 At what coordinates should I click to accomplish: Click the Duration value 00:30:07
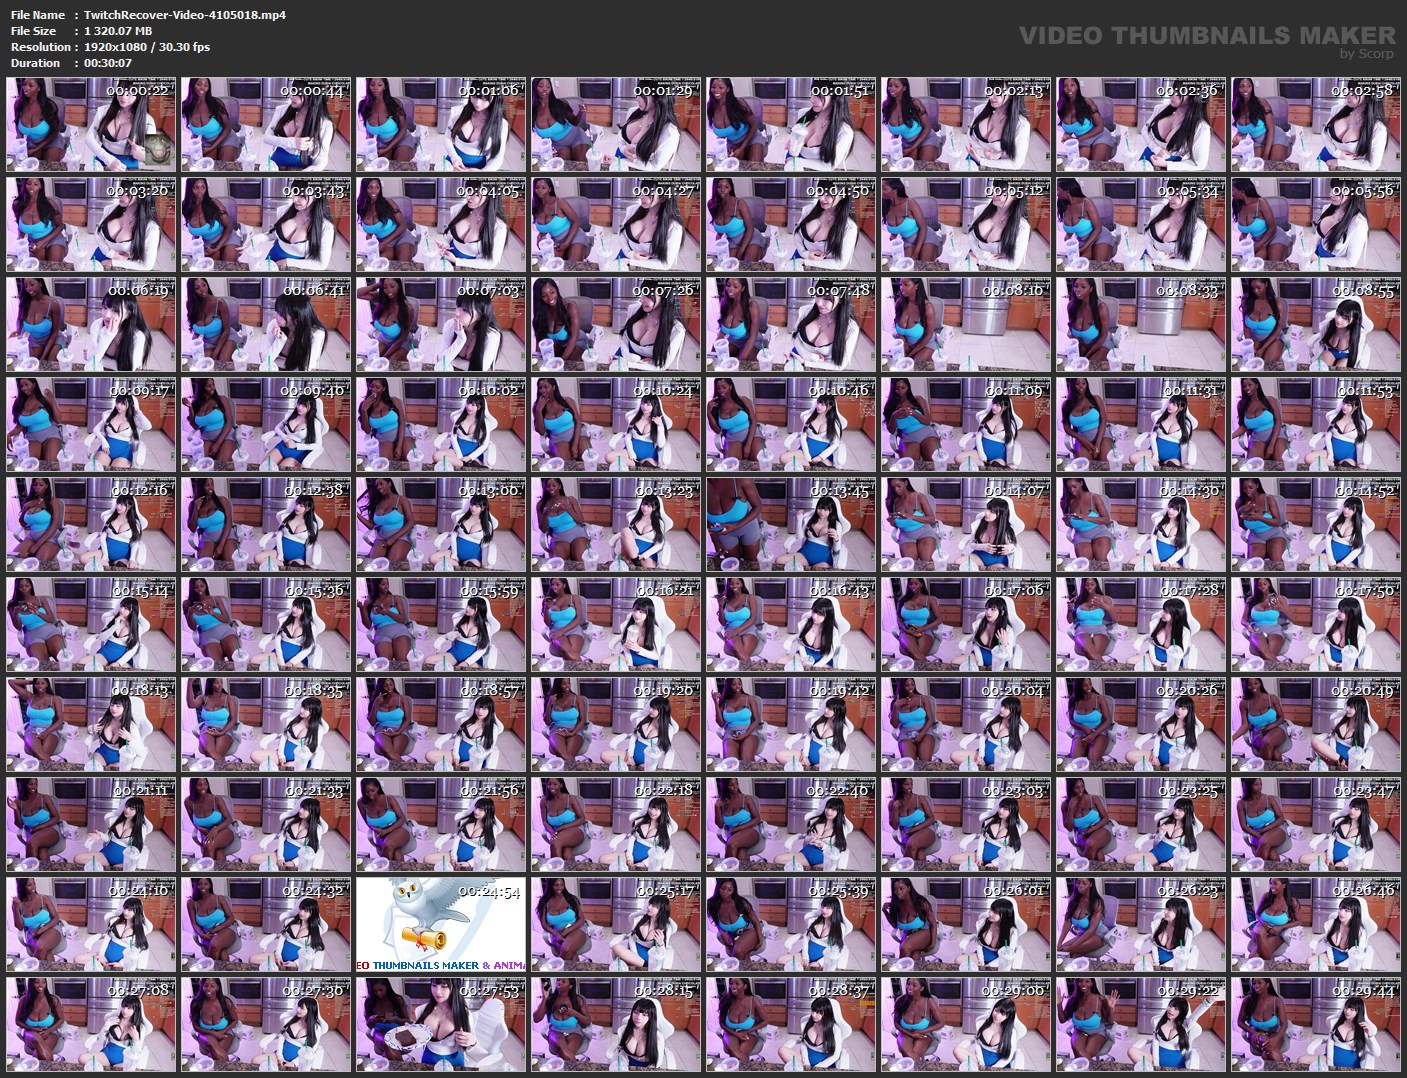108,63
